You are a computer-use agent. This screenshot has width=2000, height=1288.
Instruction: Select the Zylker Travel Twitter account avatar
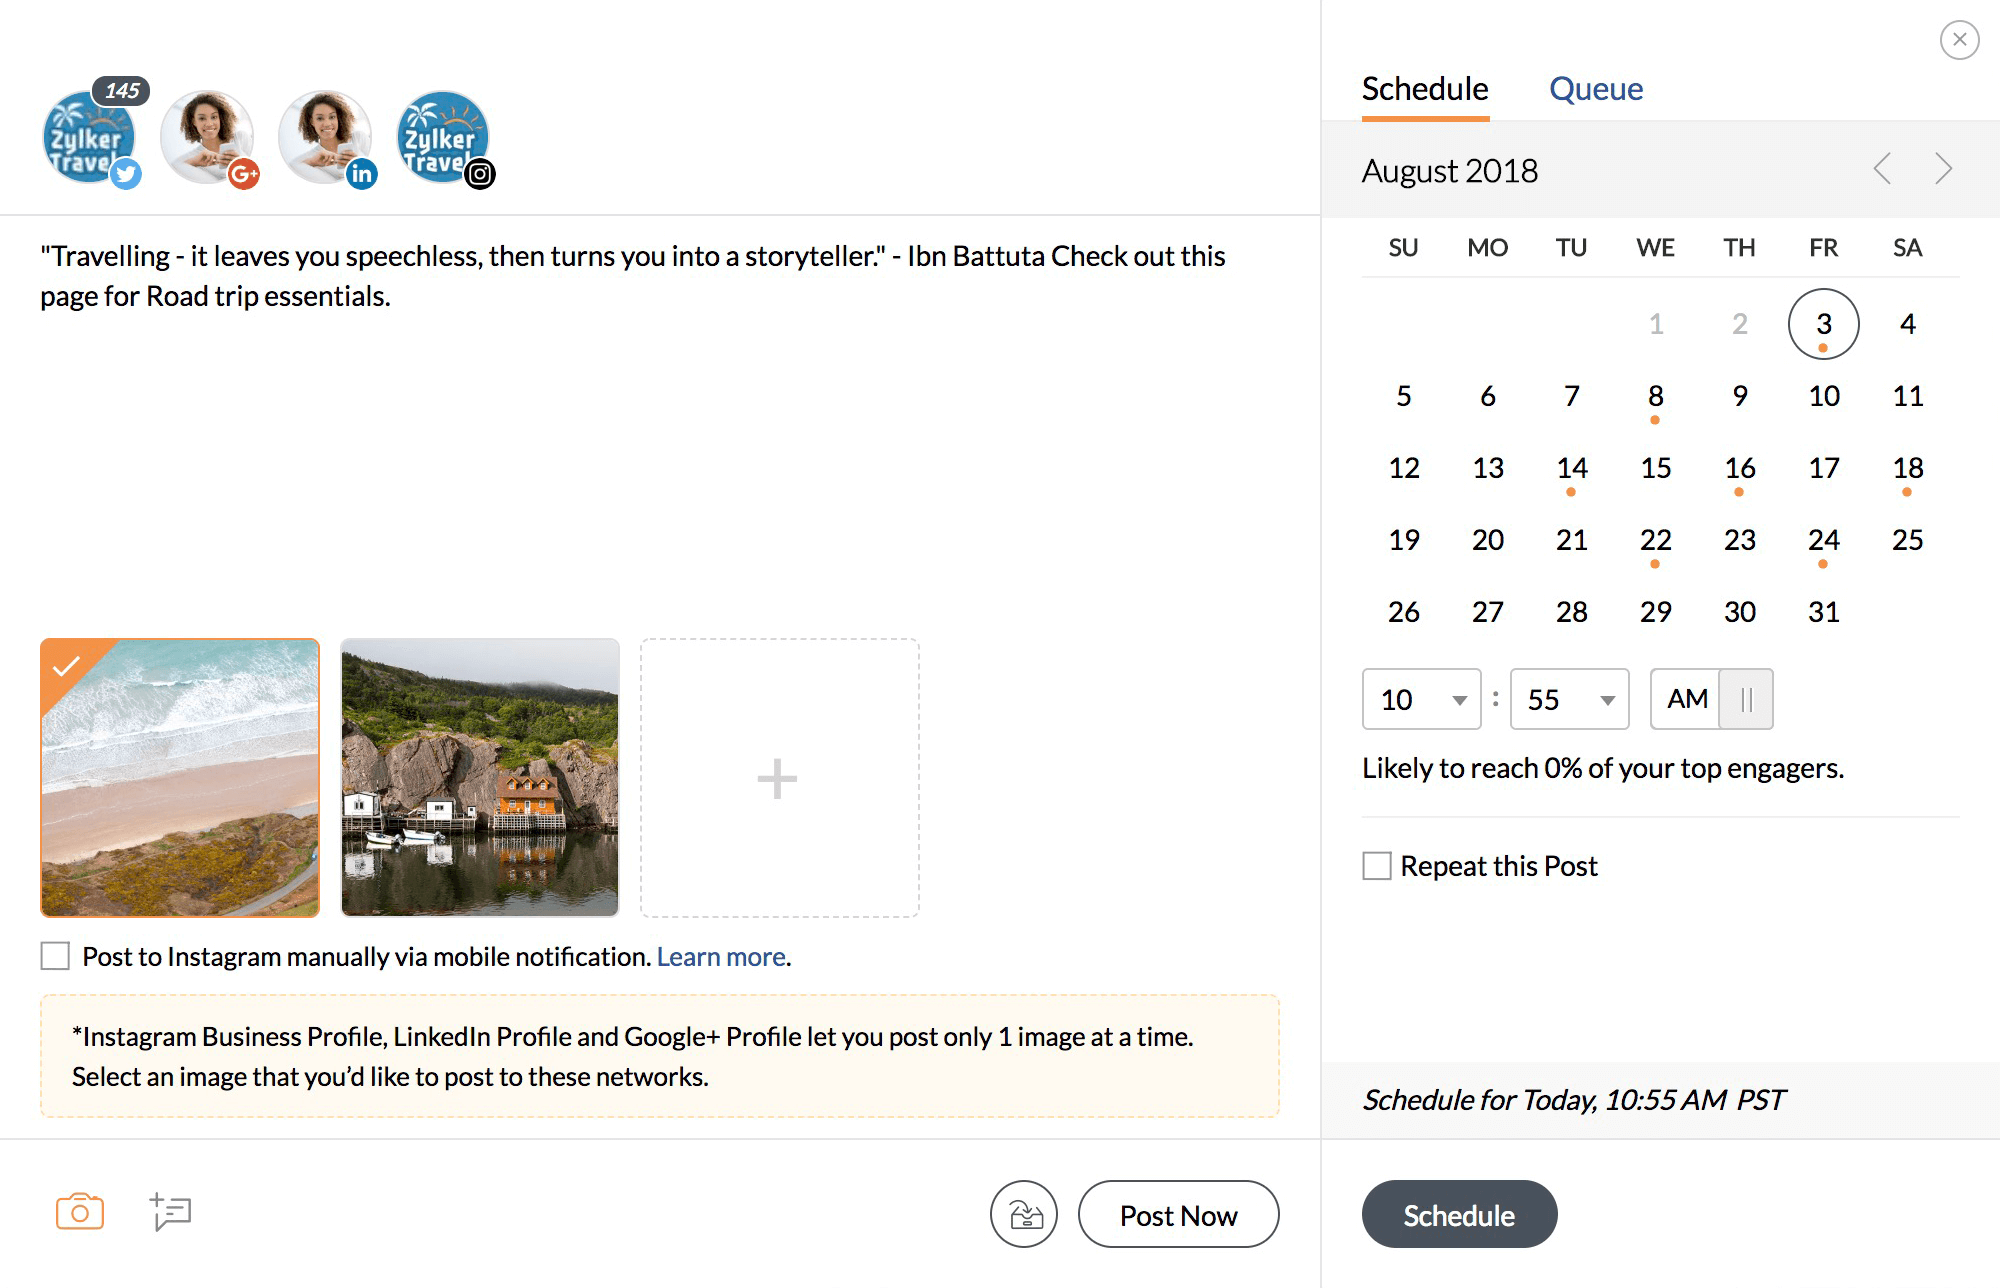(x=89, y=138)
